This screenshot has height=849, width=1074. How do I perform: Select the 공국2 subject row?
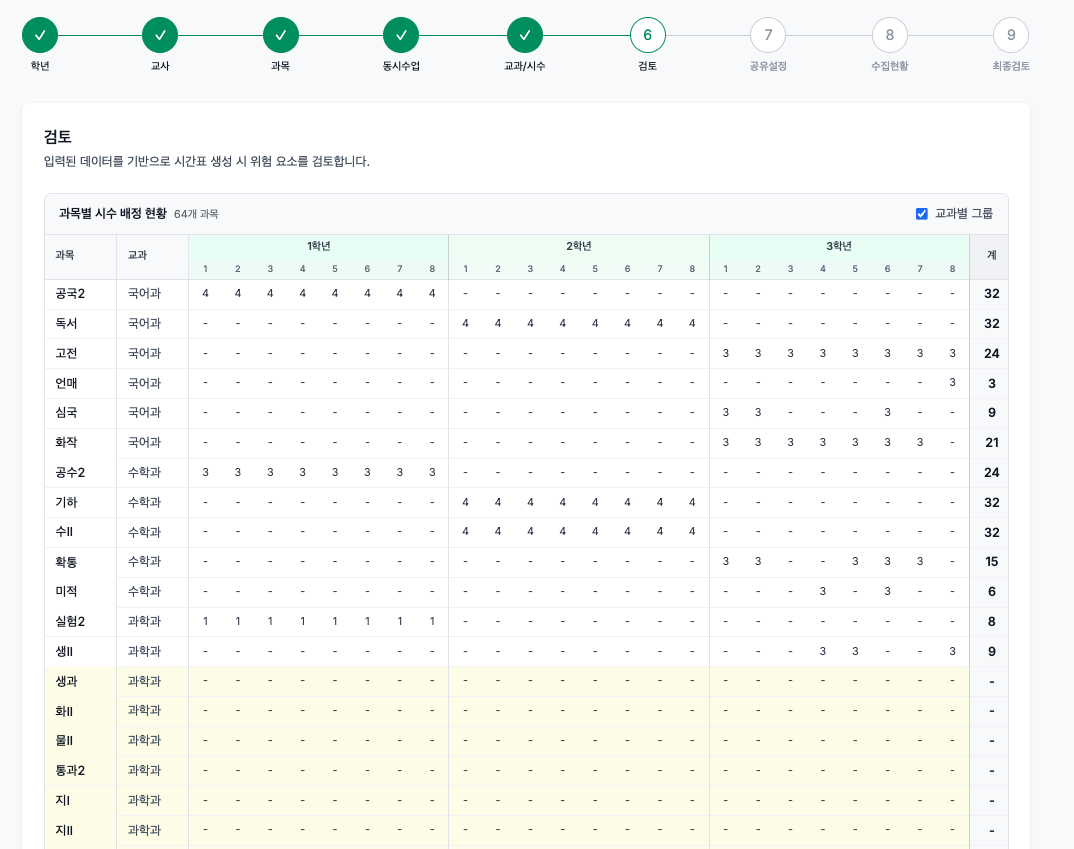[70, 294]
